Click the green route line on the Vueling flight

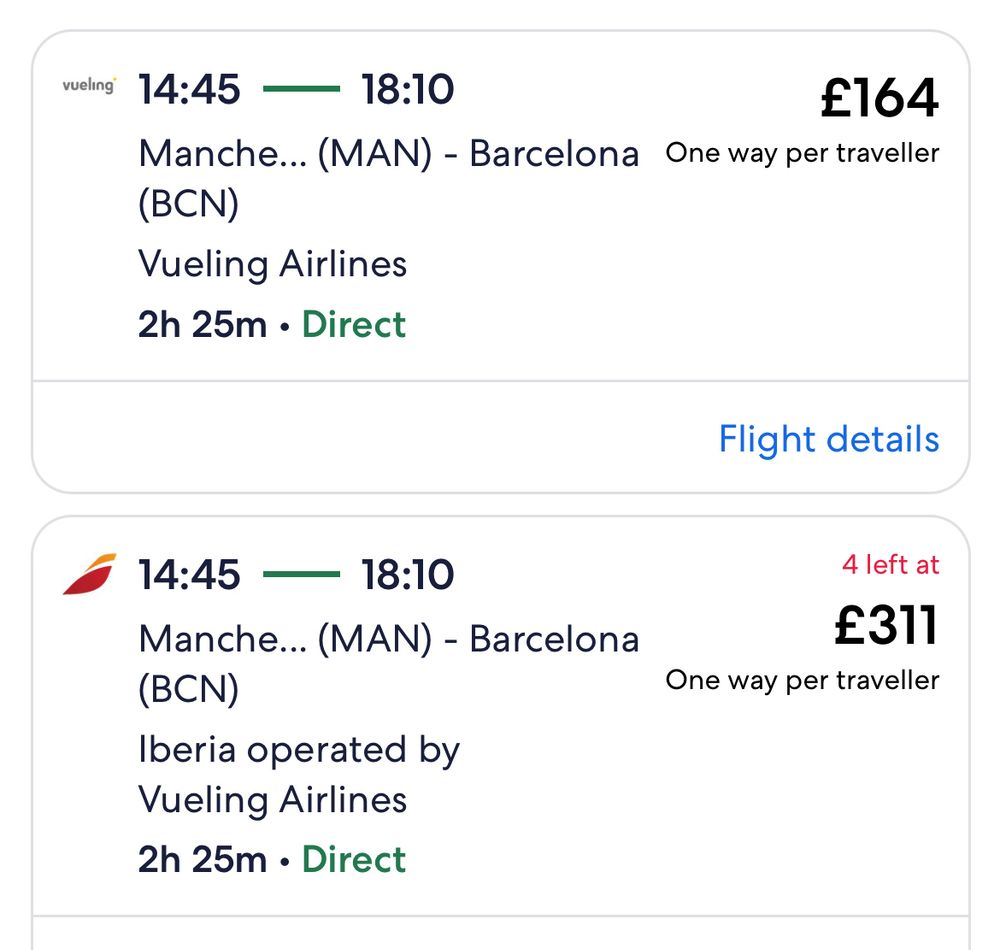301,90
